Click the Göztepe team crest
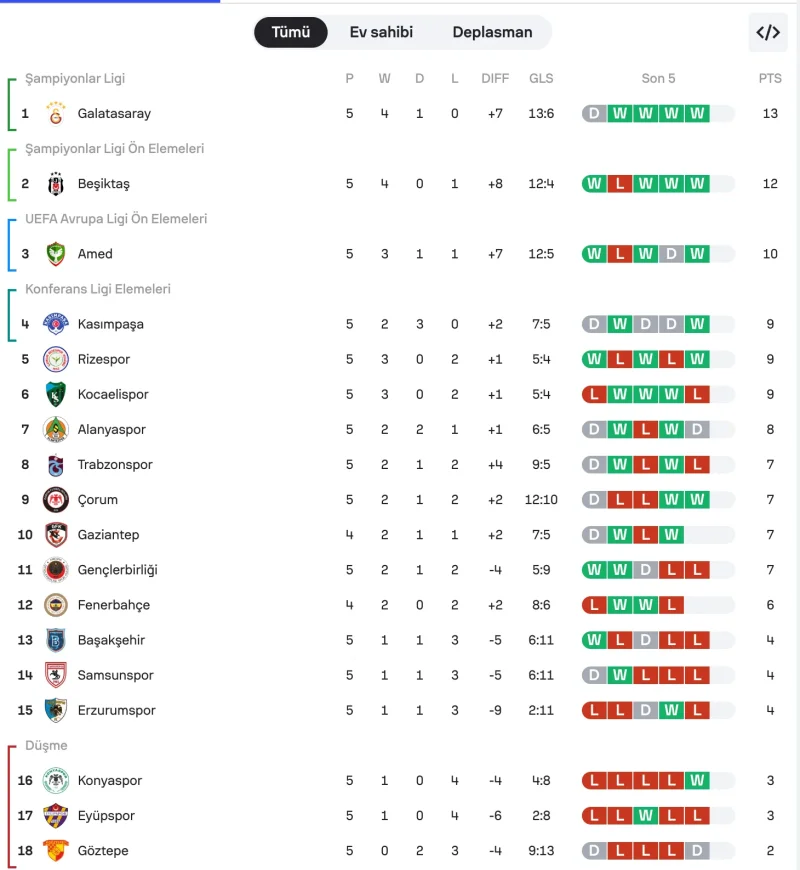 (55, 851)
